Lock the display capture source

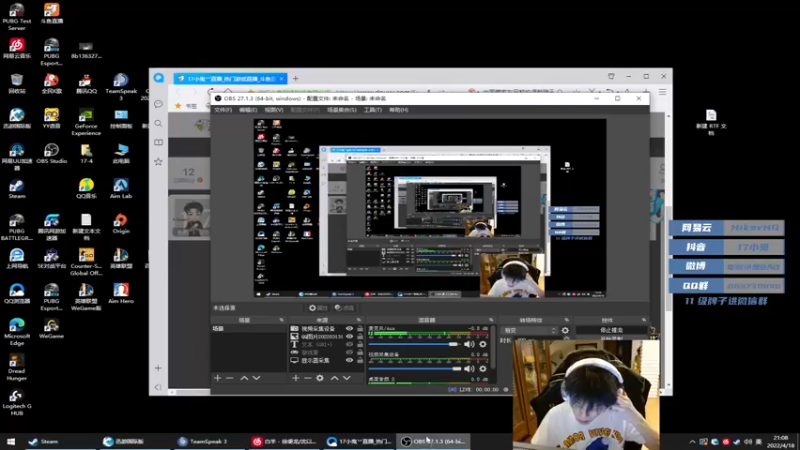point(360,360)
